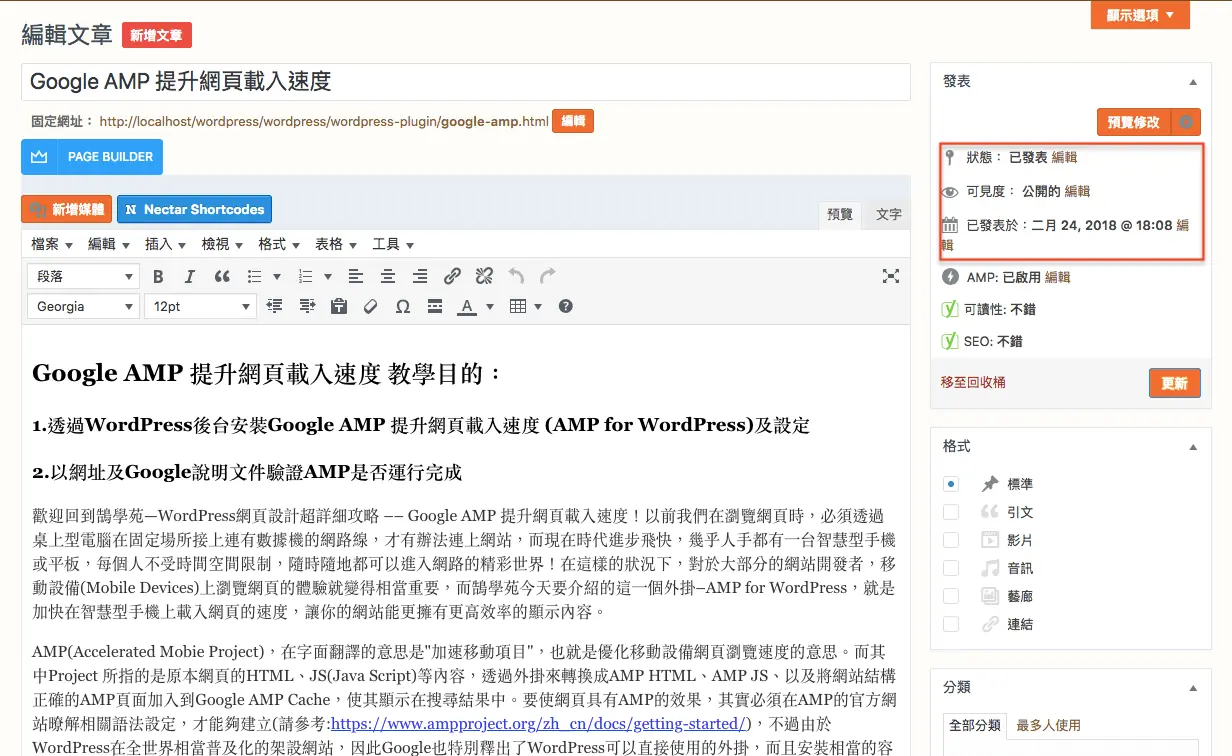Click 編輯 next to 狀態: 已發表
Image resolution: width=1232 pixels, height=756 pixels.
[x=1064, y=157]
